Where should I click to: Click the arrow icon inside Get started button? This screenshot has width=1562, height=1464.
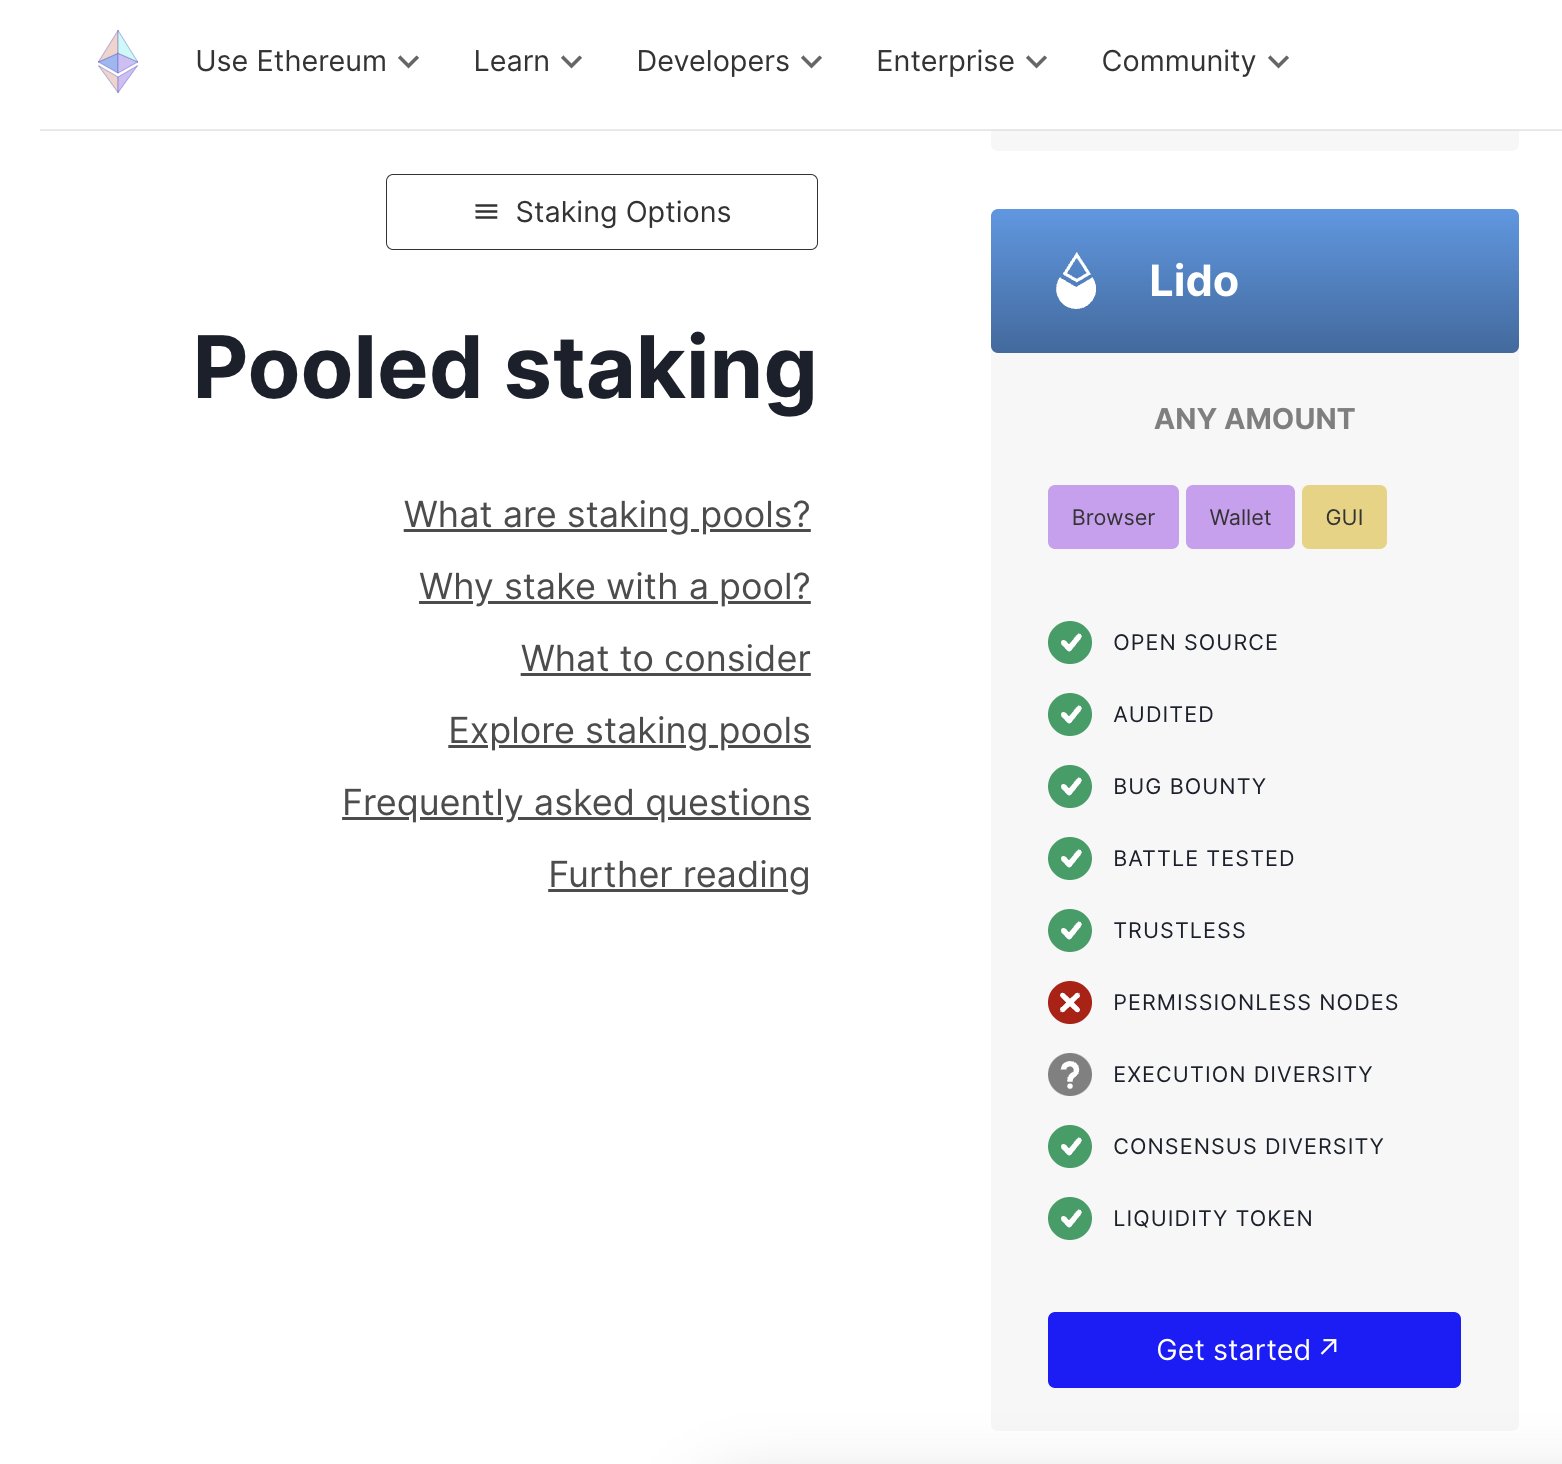(x=1328, y=1348)
